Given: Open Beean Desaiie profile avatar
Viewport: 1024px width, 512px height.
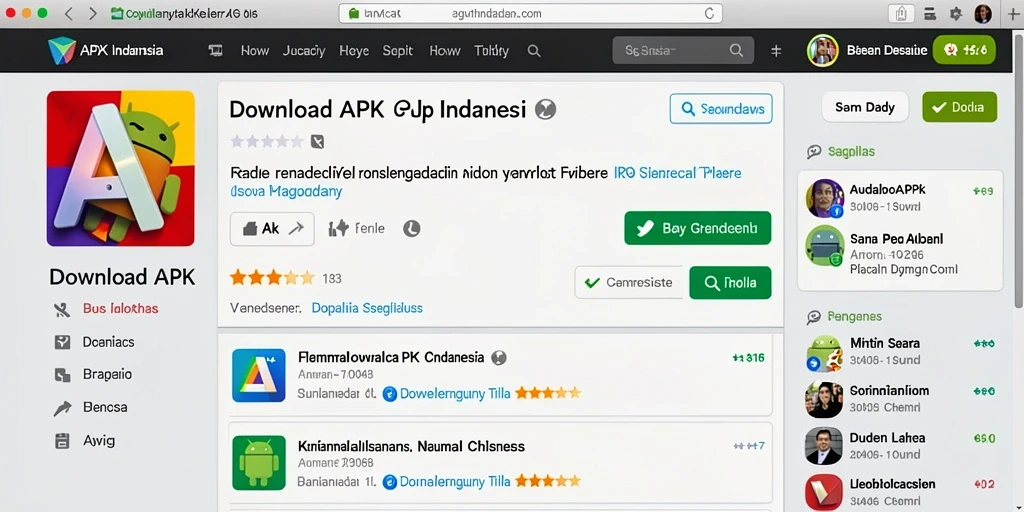Looking at the screenshot, I should click(x=823, y=50).
